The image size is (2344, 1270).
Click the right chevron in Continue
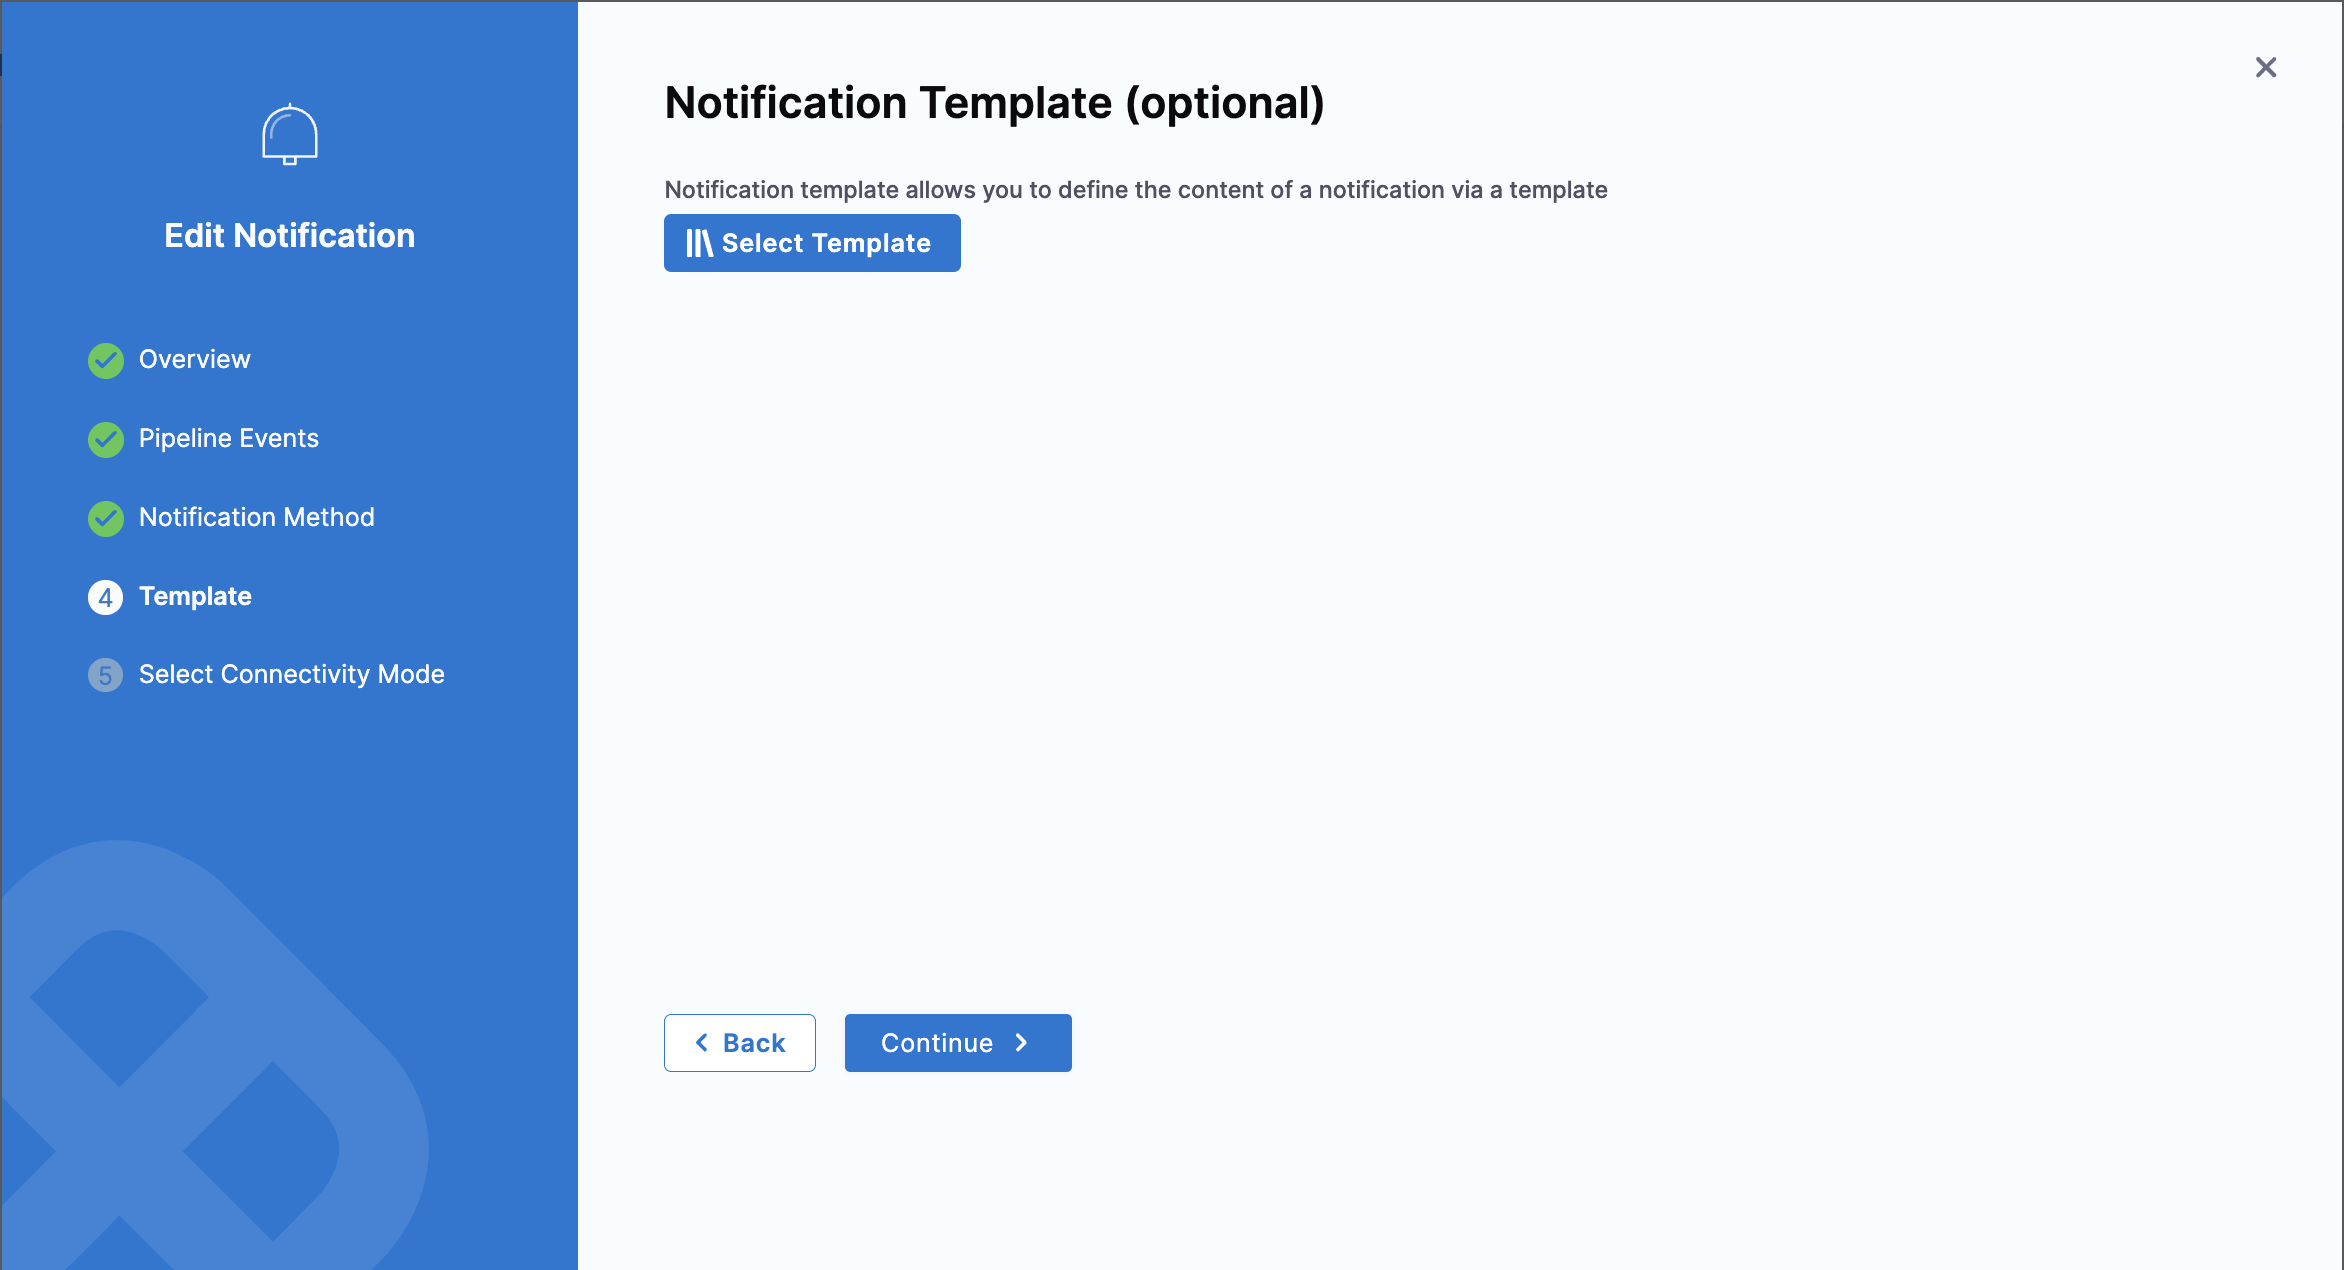pos(1021,1043)
